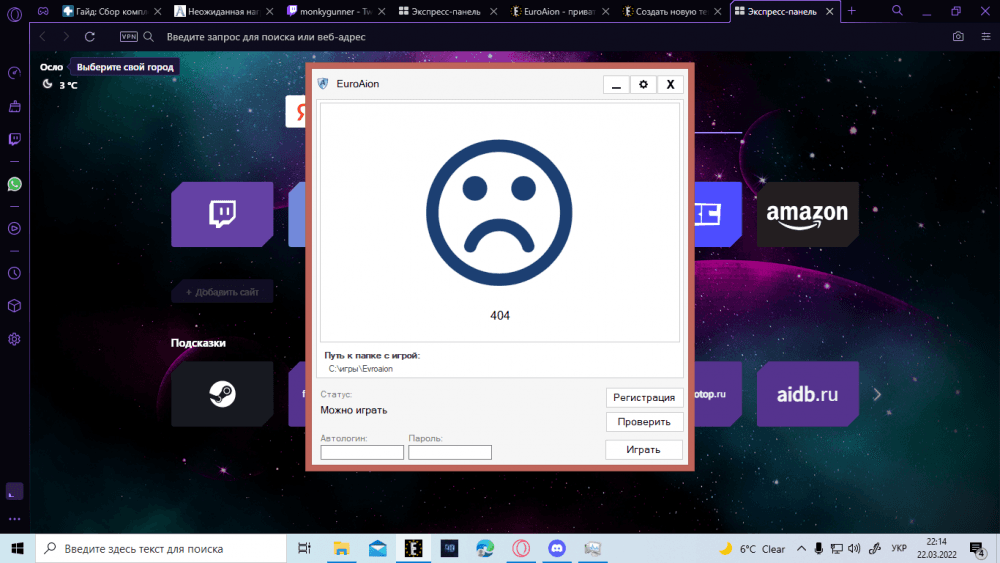
Task: Click the Opera snapshot camera icon
Action: coord(958,36)
